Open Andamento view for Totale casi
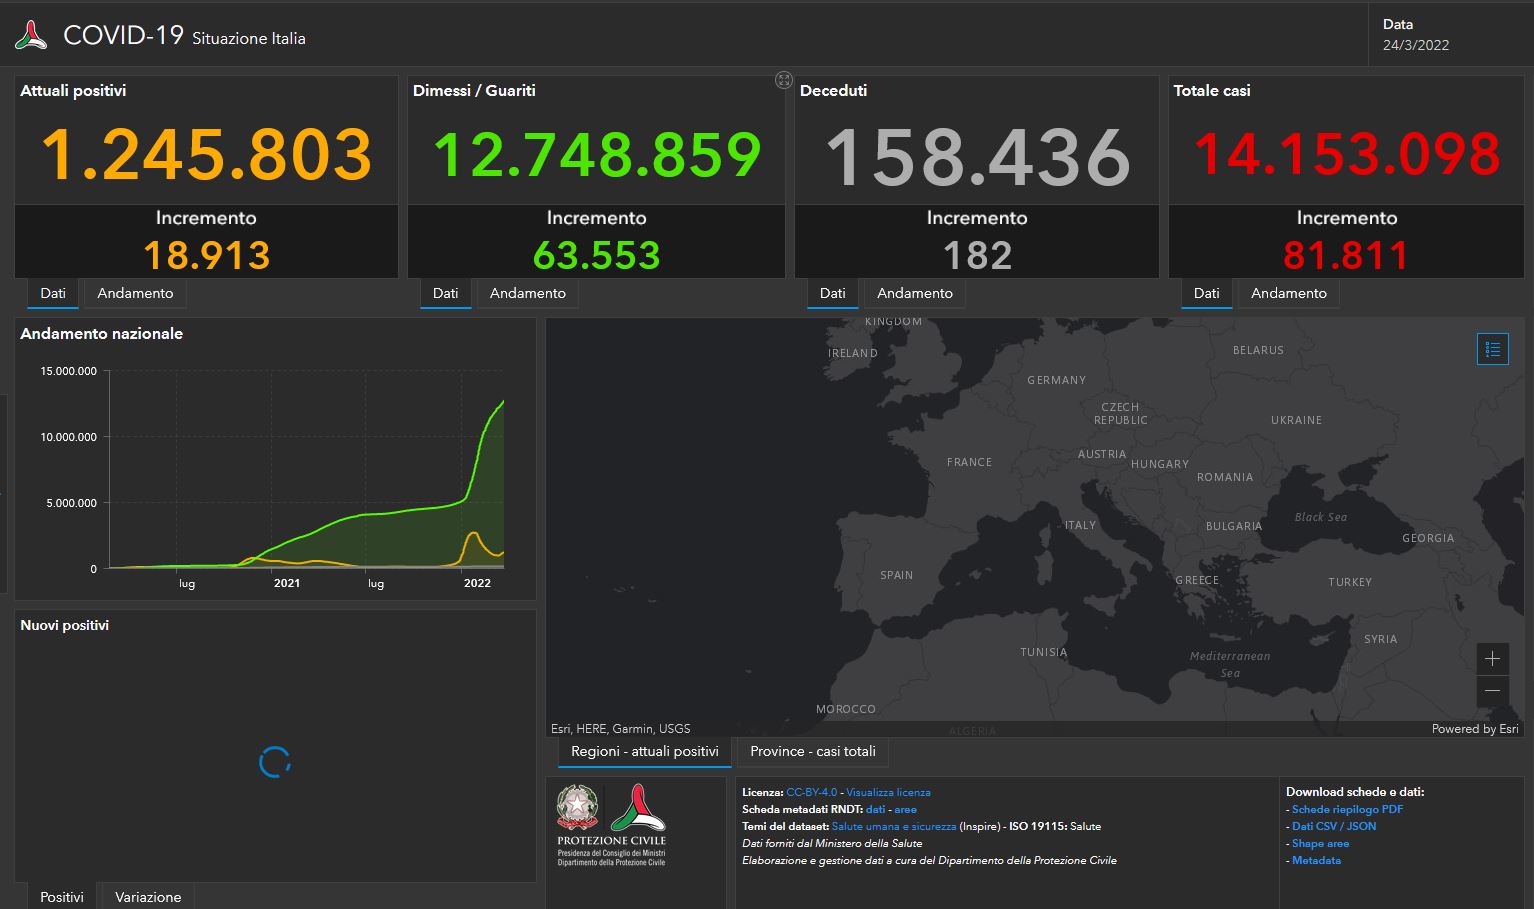Image resolution: width=1534 pixels, height=909 pixels. click(x=1288, y=293)
